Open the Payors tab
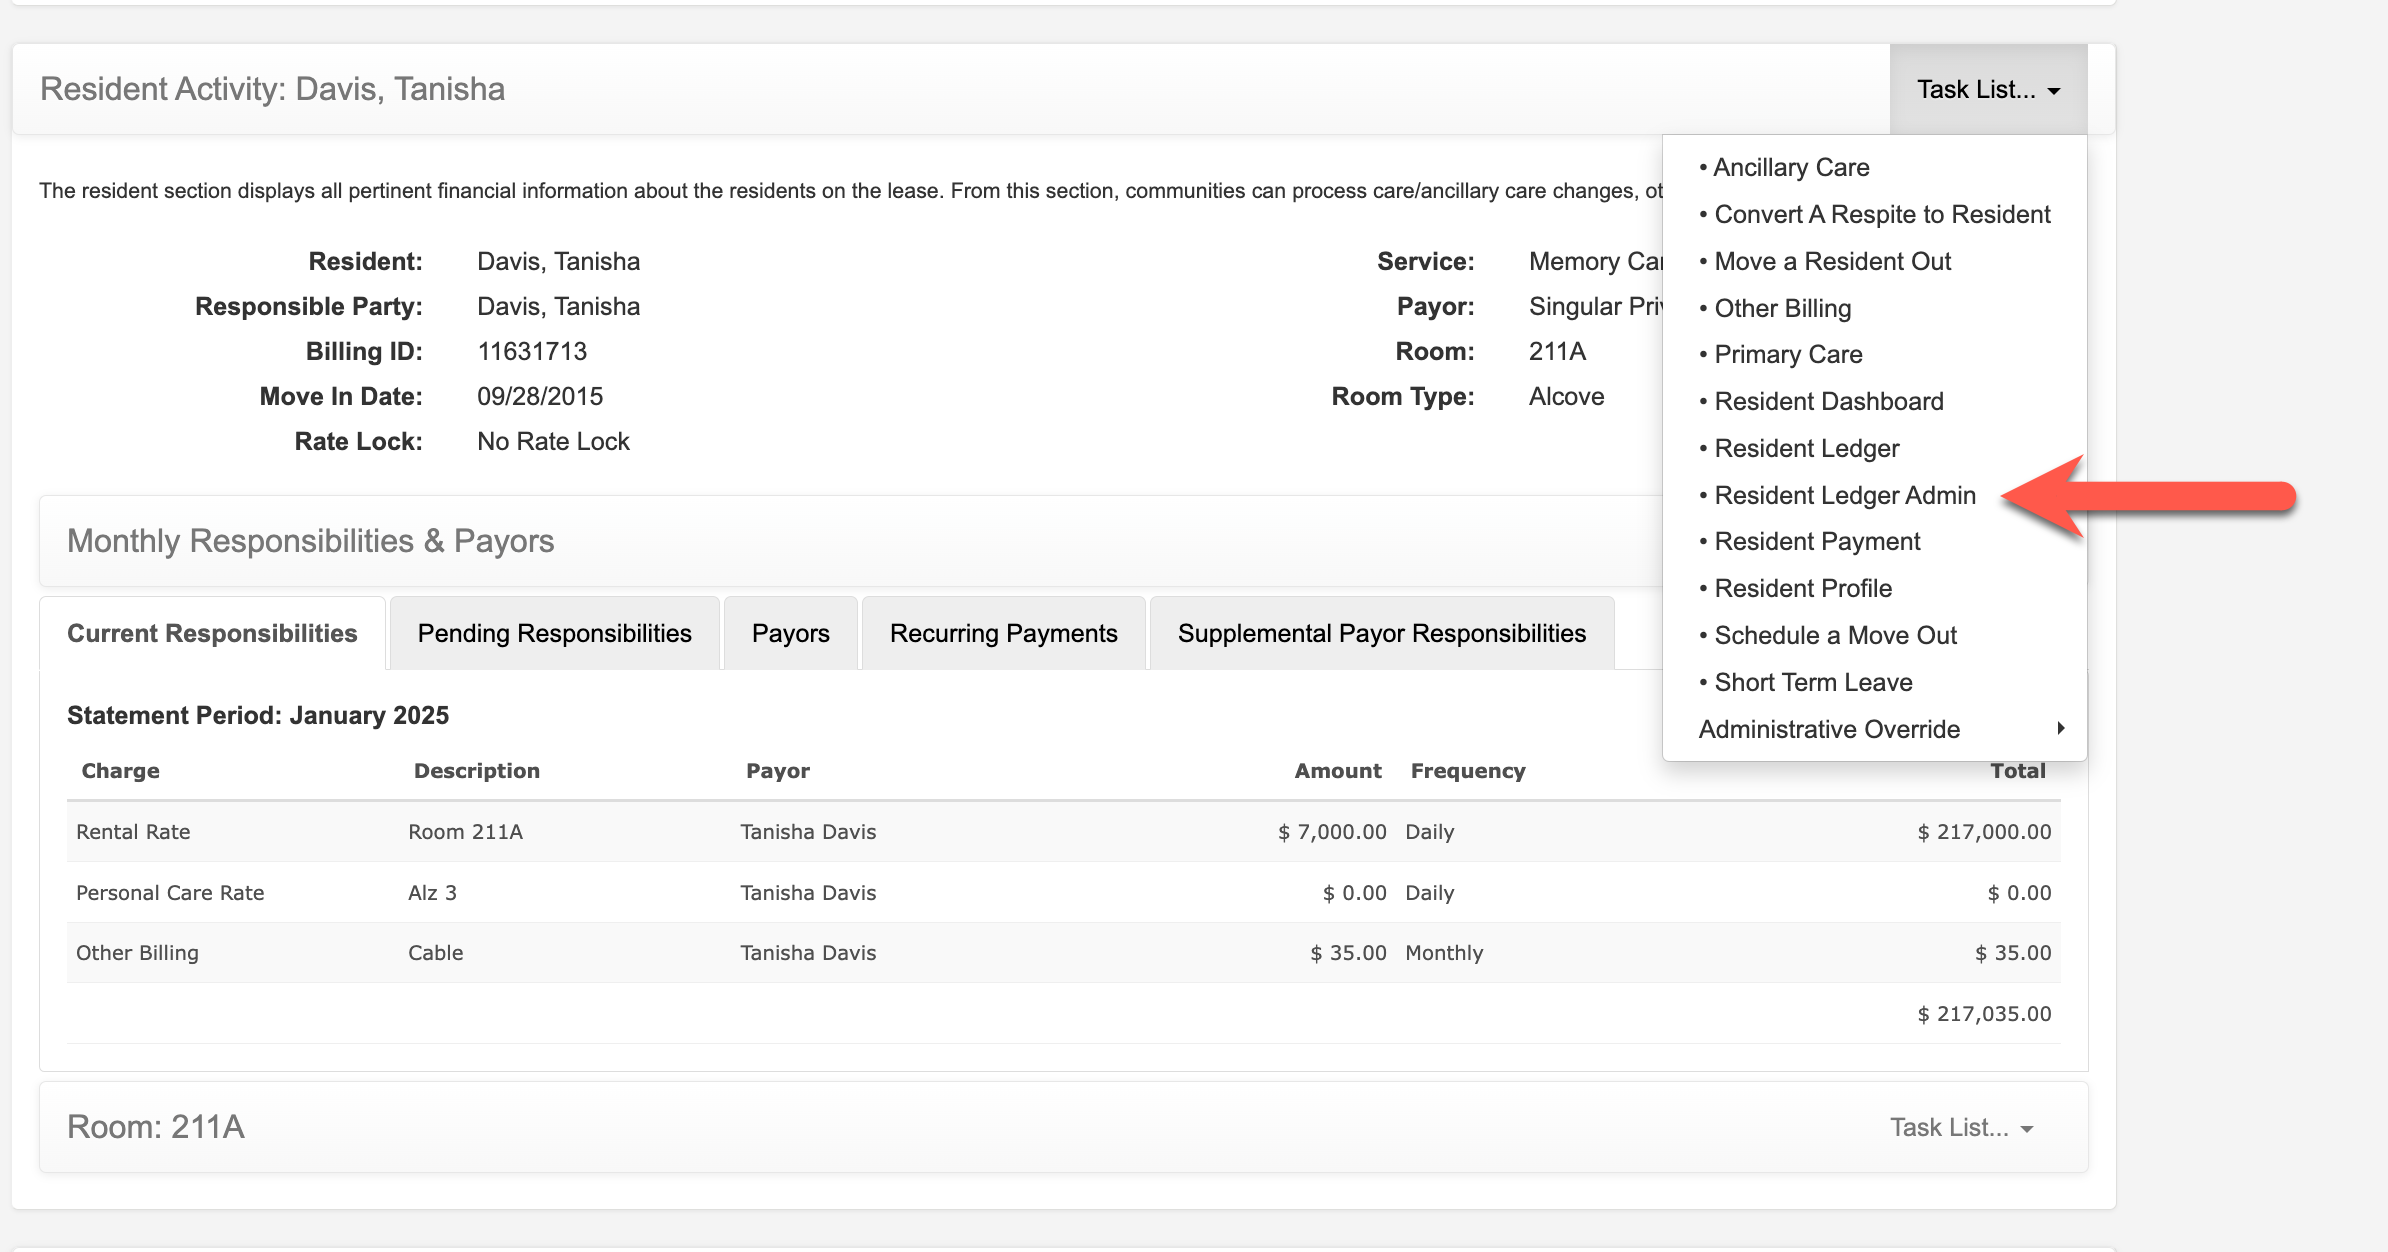 coord(790,634)
